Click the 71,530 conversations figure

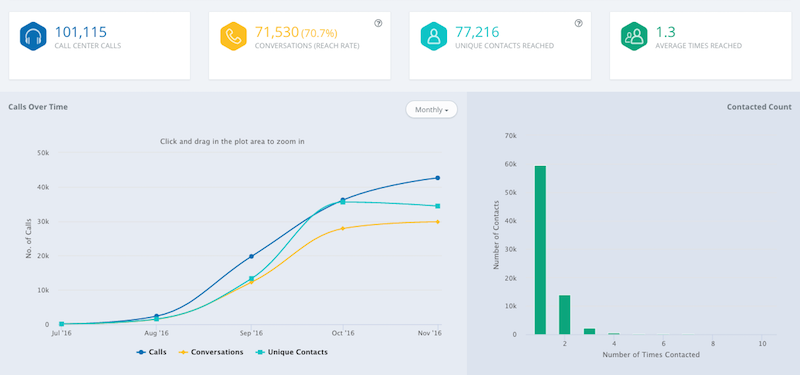(x=277, y=32)
